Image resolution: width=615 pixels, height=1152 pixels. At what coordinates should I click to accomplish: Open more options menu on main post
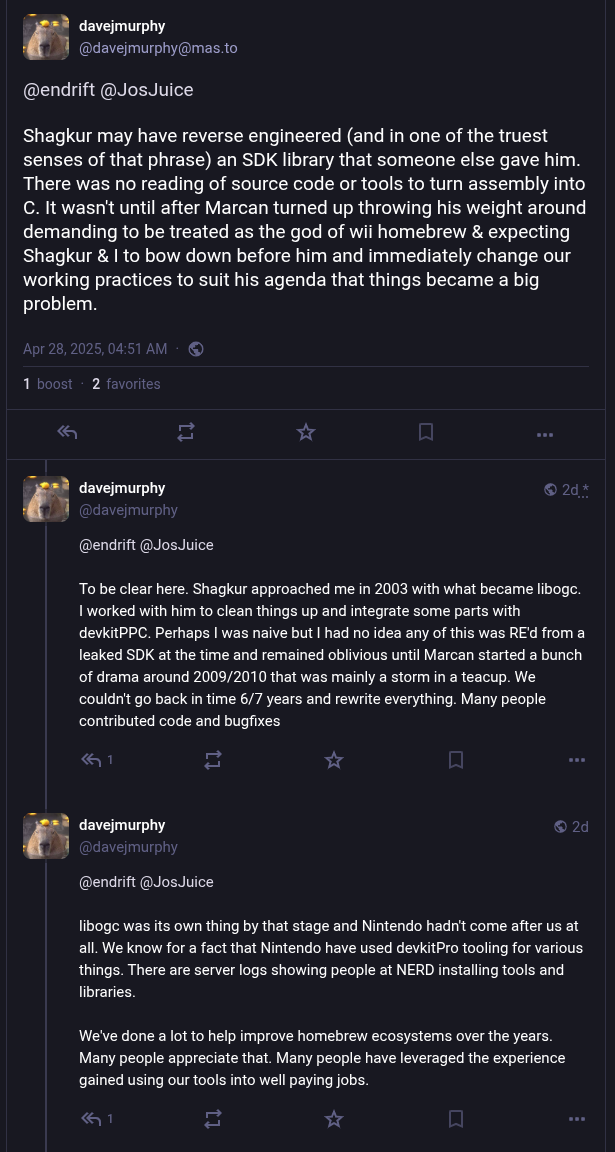545,434
